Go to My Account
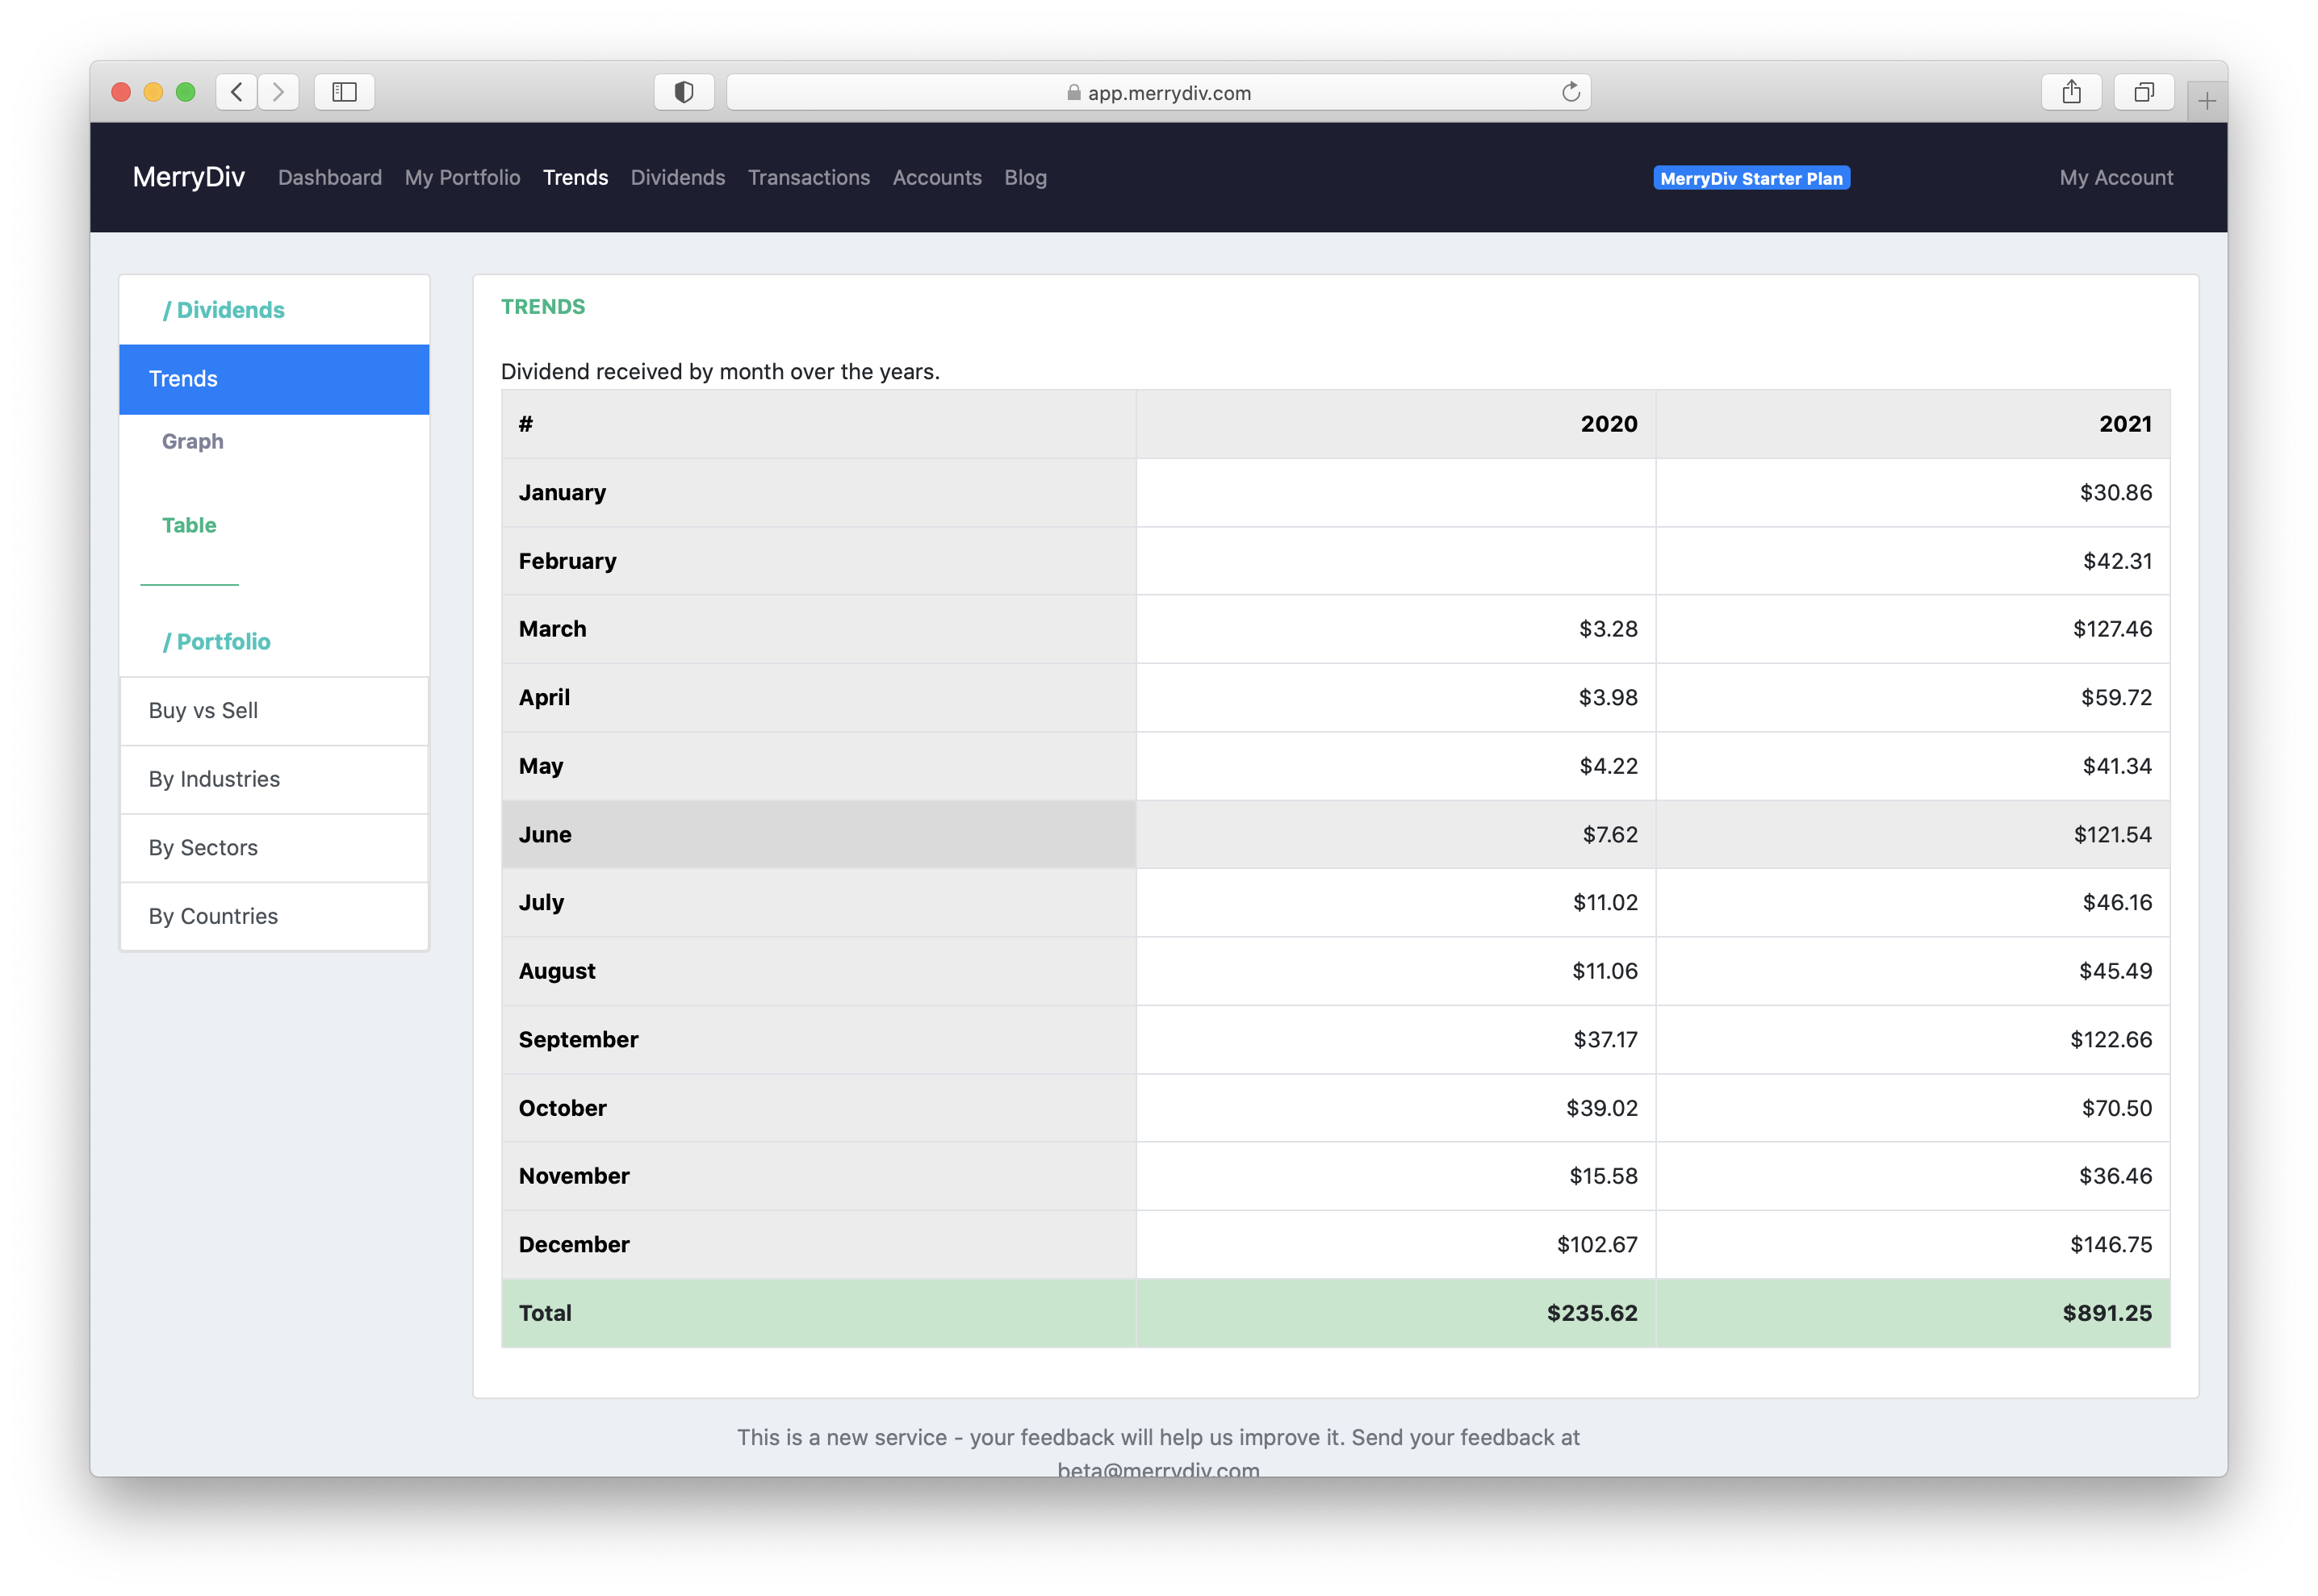Viewport: 2318px width, 1596px height. tap(2115, 177)
